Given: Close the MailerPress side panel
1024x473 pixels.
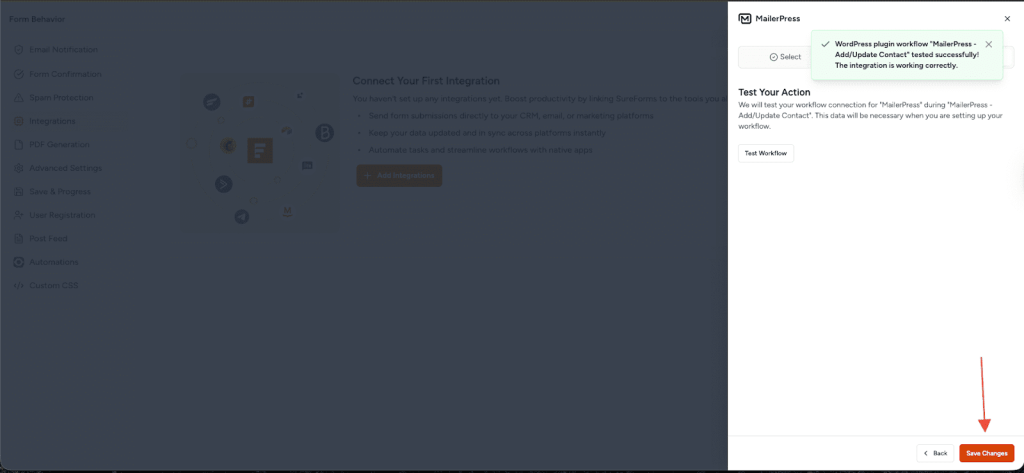Looking at the screenshot, I should 1007,18.
